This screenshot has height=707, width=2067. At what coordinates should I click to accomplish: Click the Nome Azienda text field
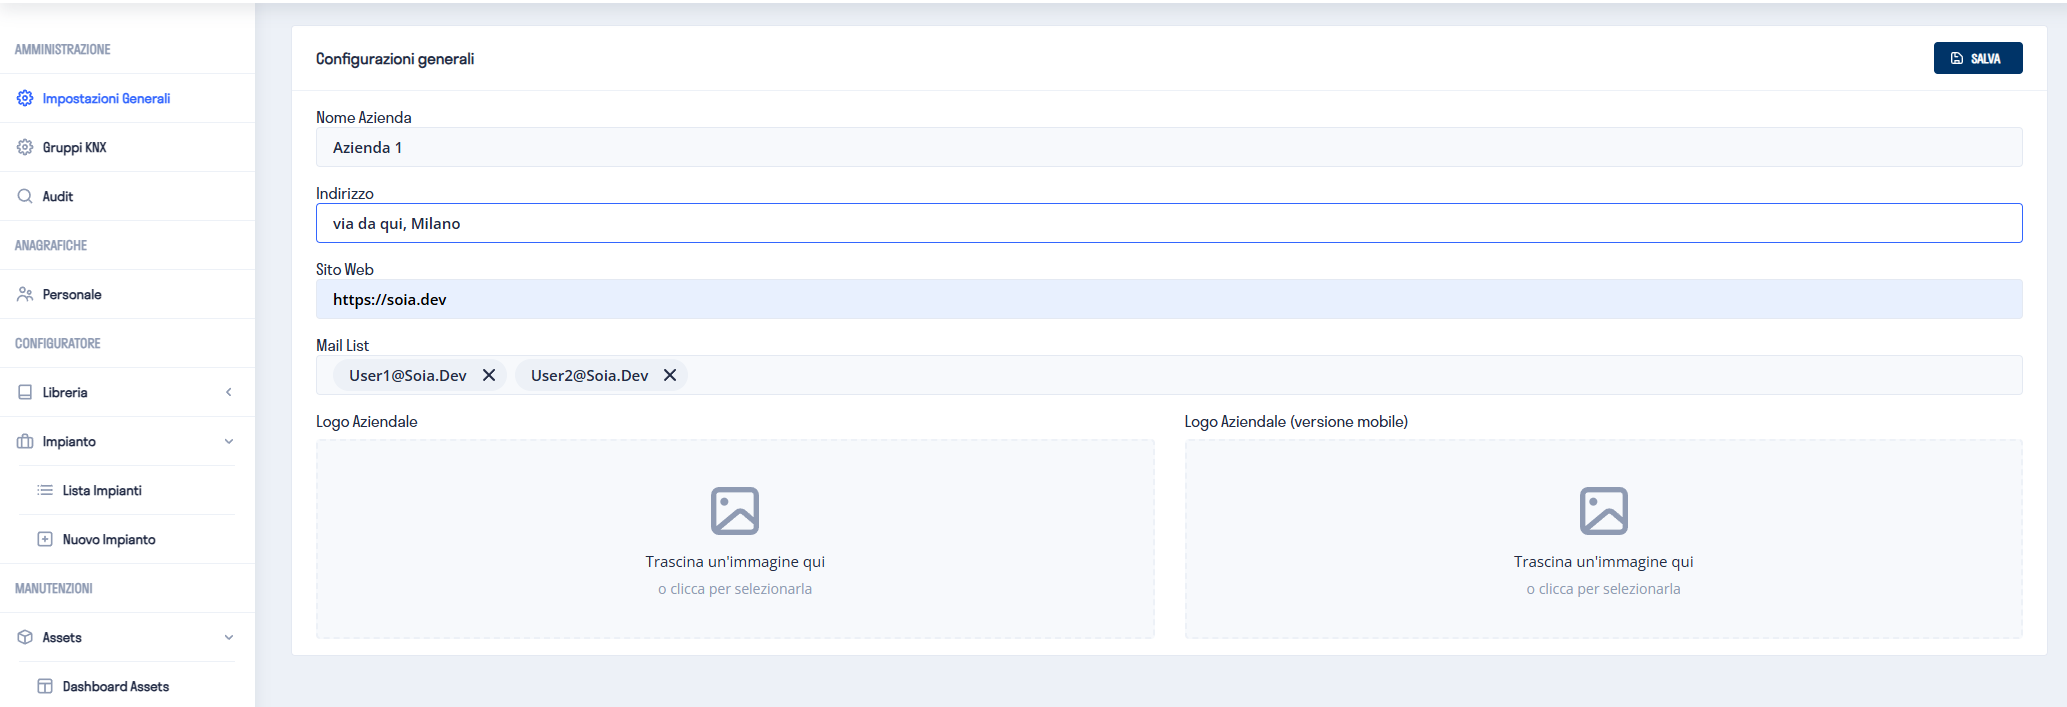[1168, 147]
